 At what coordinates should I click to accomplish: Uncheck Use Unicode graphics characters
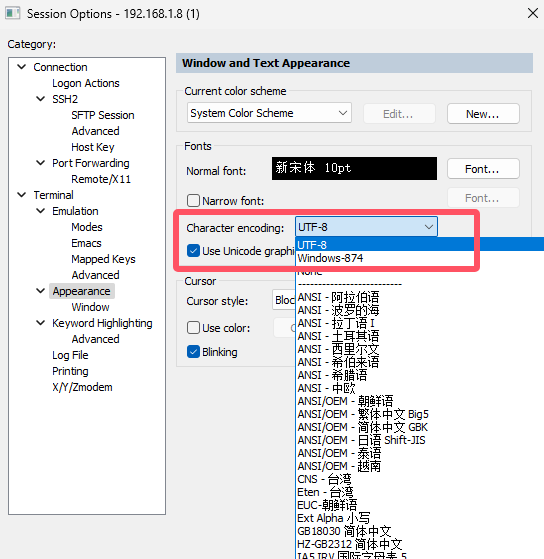[x=193, y=250]
